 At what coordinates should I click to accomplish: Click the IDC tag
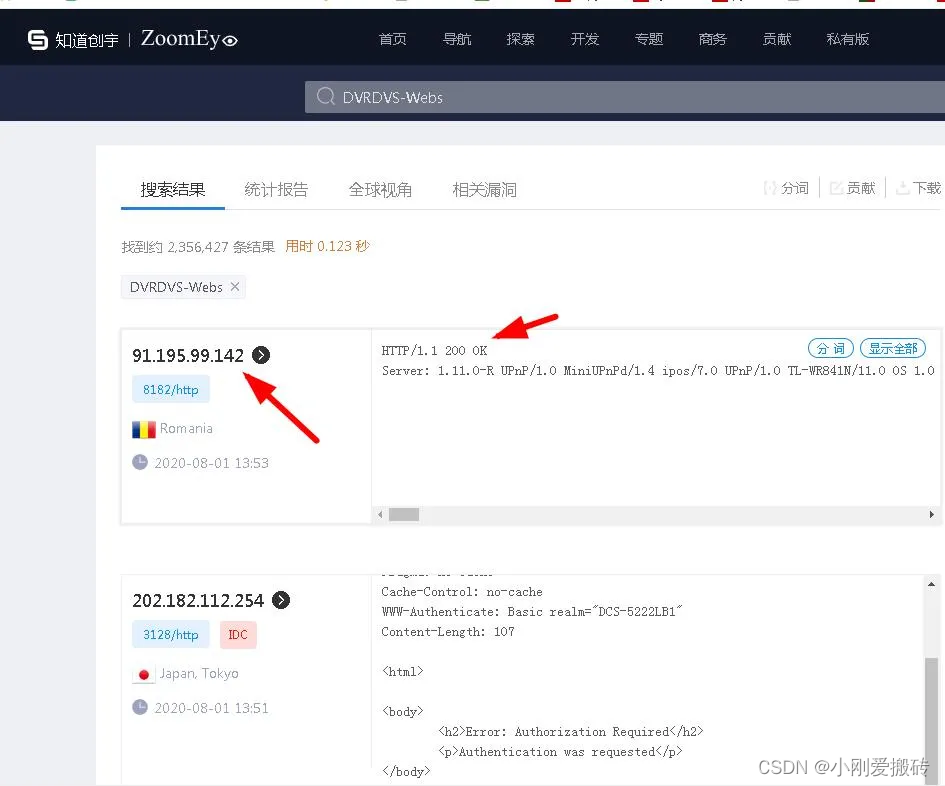coord(238,635)
